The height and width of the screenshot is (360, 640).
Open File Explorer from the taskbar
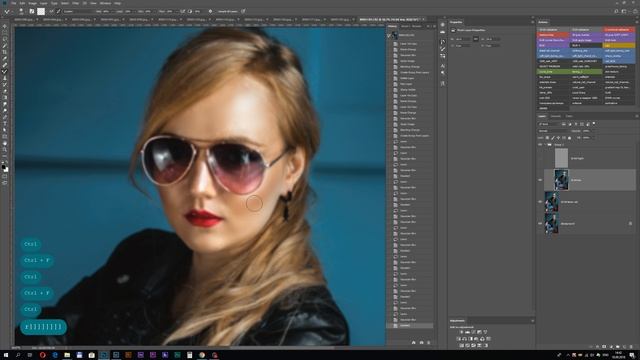67,355
